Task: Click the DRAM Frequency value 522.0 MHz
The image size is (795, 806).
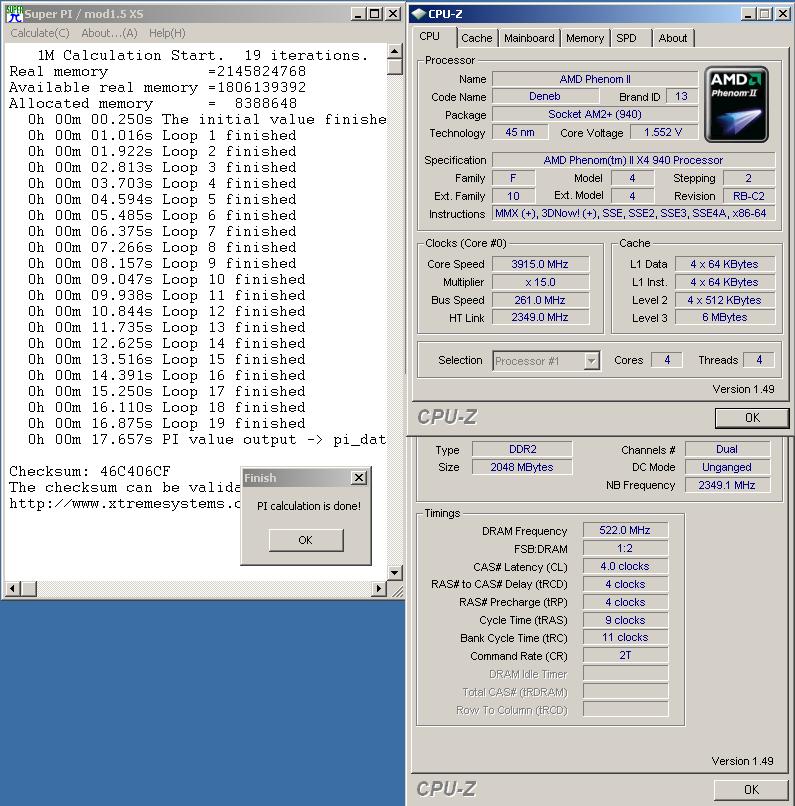Action: pos(625,530)
